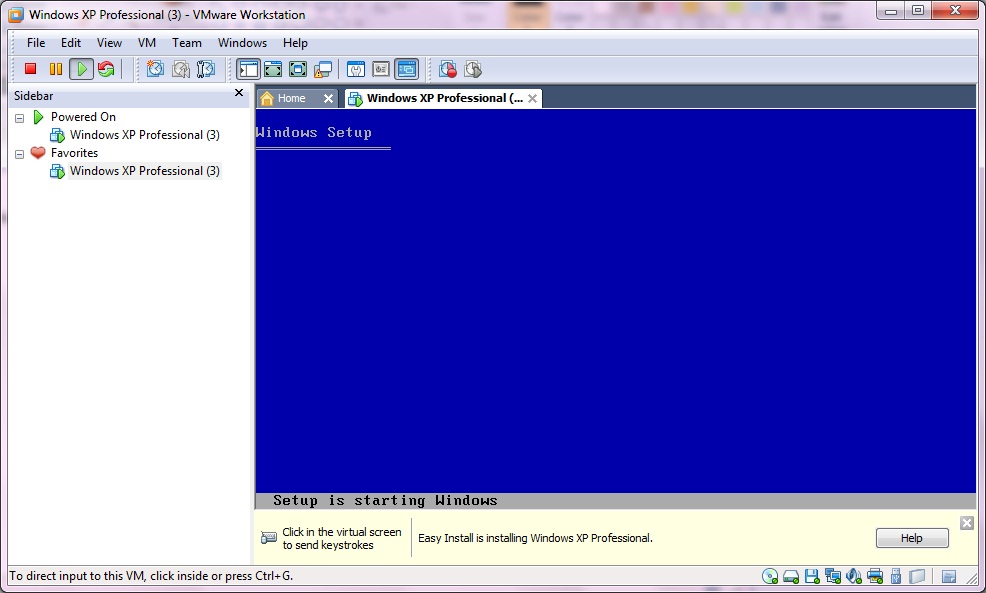
Task: Click the Record toolbar icon
Action: pos(448,69)
